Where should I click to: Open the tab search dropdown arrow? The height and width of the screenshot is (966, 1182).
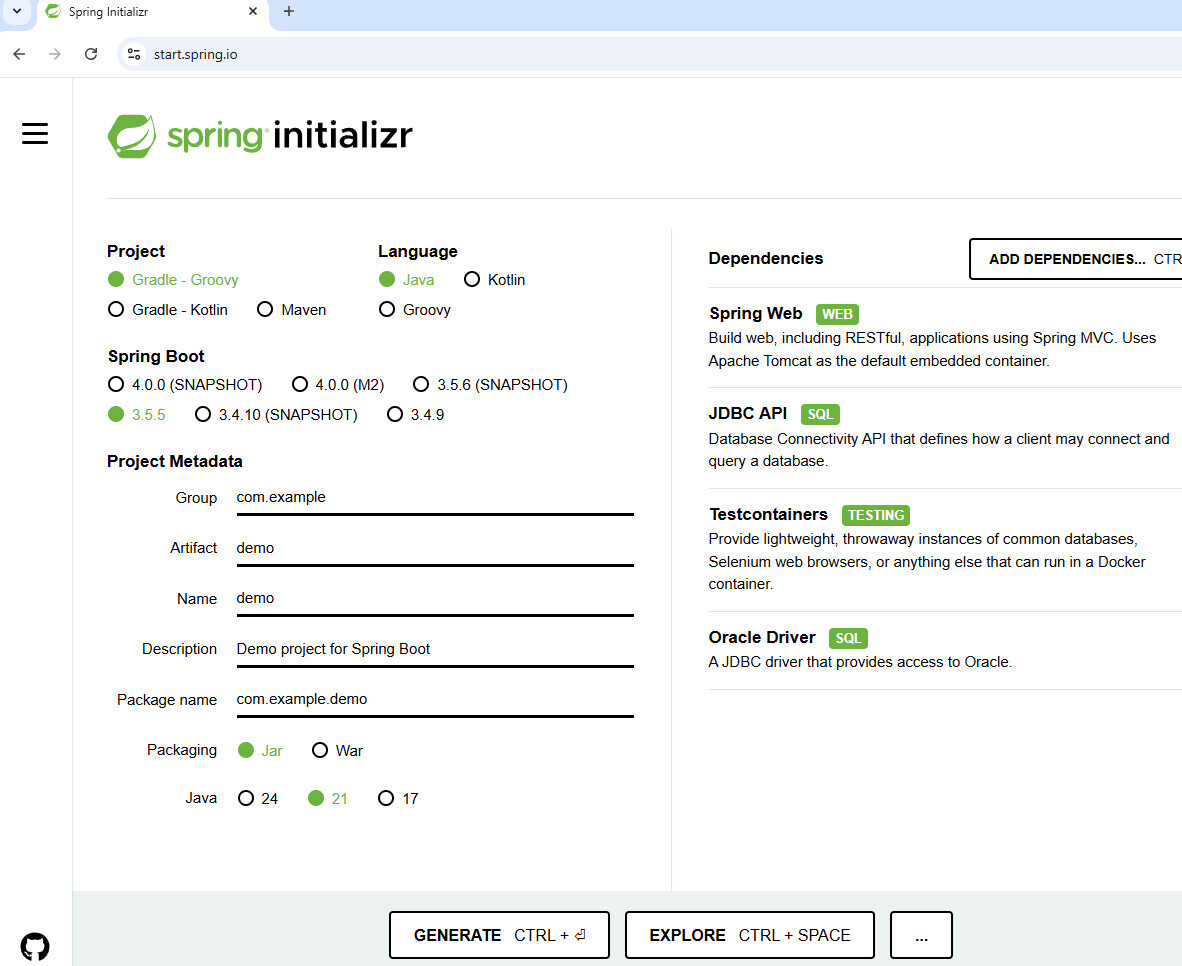point(17,11)
